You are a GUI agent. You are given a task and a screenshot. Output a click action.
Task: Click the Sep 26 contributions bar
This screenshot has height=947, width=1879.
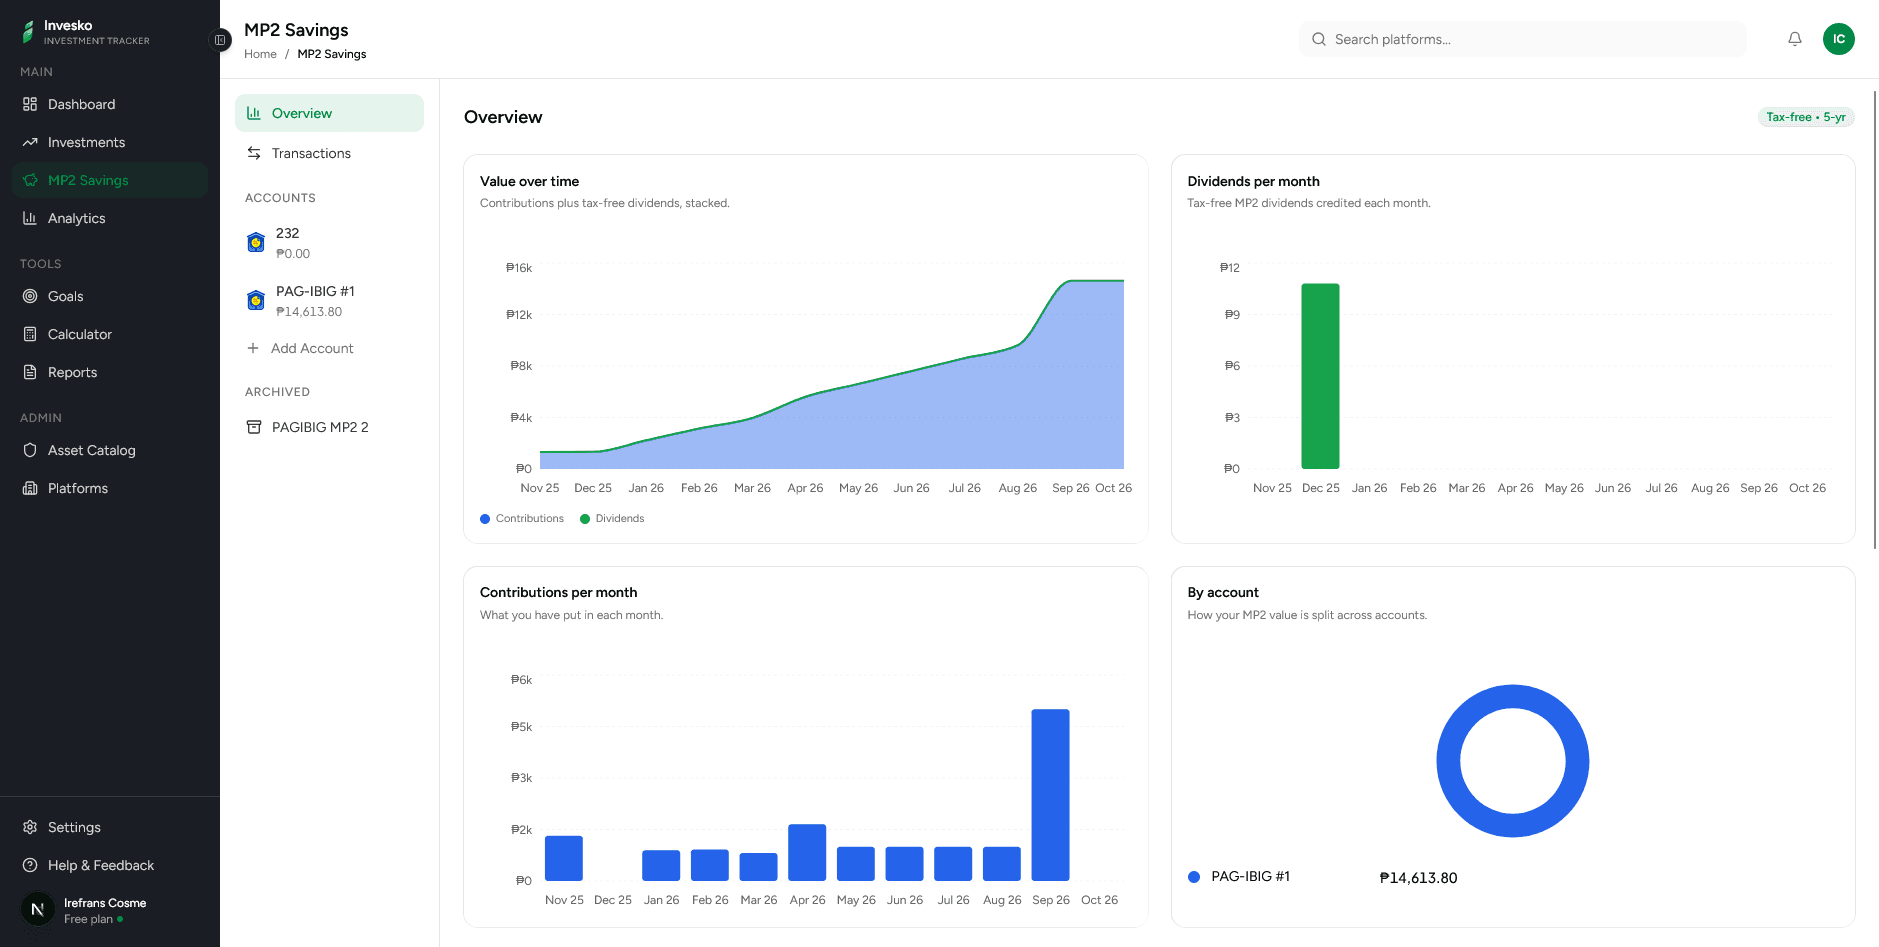click(1050, 795)
